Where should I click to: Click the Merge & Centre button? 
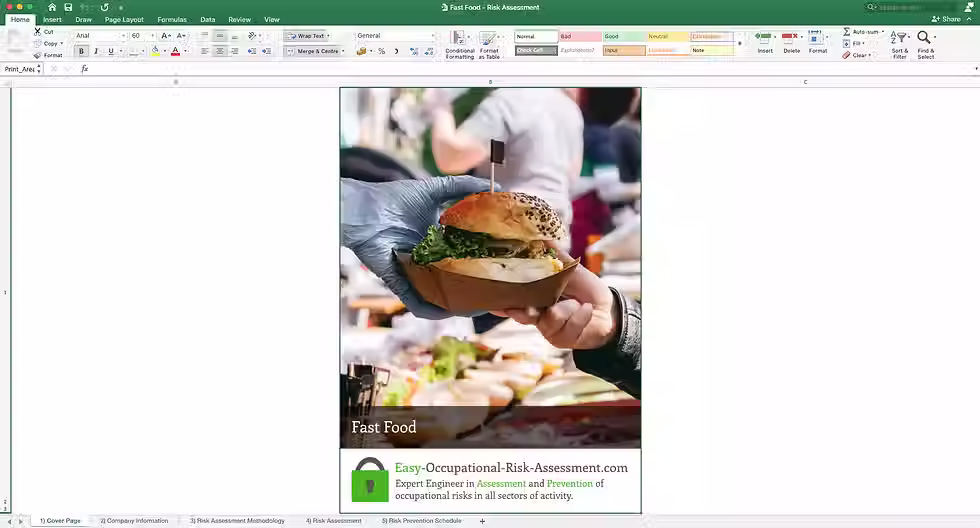click(x=312, y=51)
